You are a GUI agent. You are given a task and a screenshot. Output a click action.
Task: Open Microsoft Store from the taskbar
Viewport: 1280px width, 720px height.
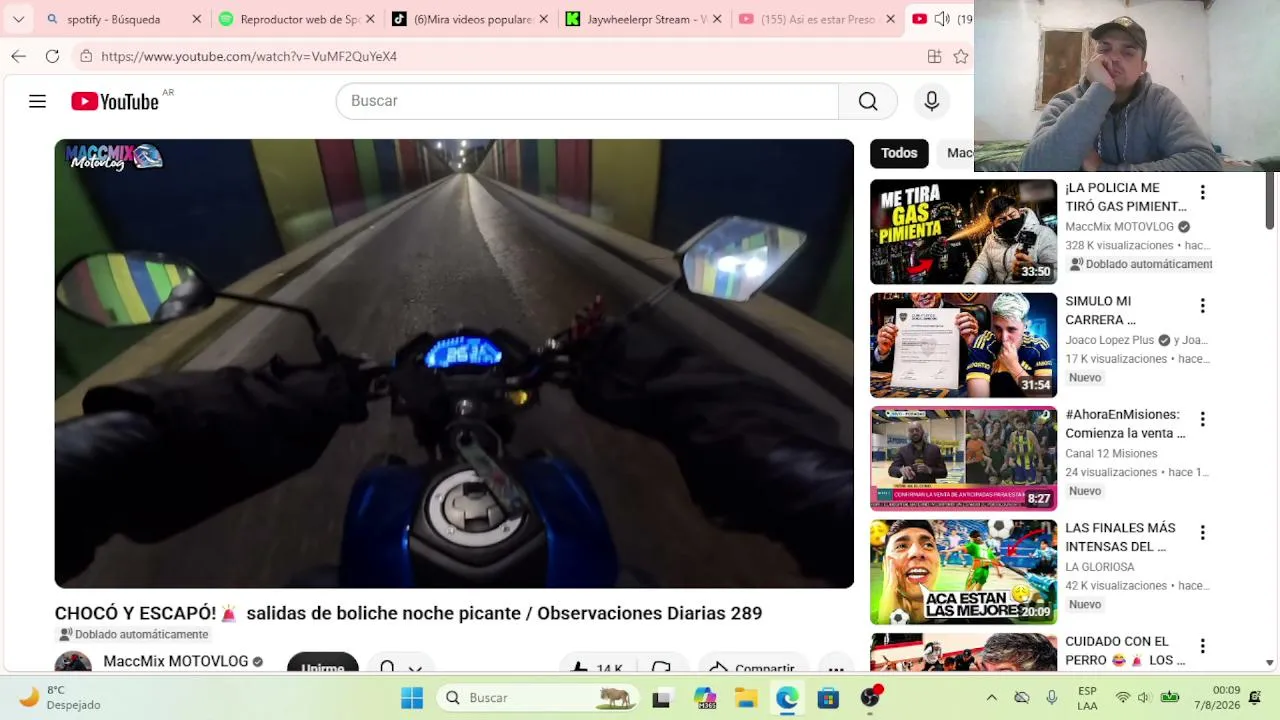tap(828, 698)
